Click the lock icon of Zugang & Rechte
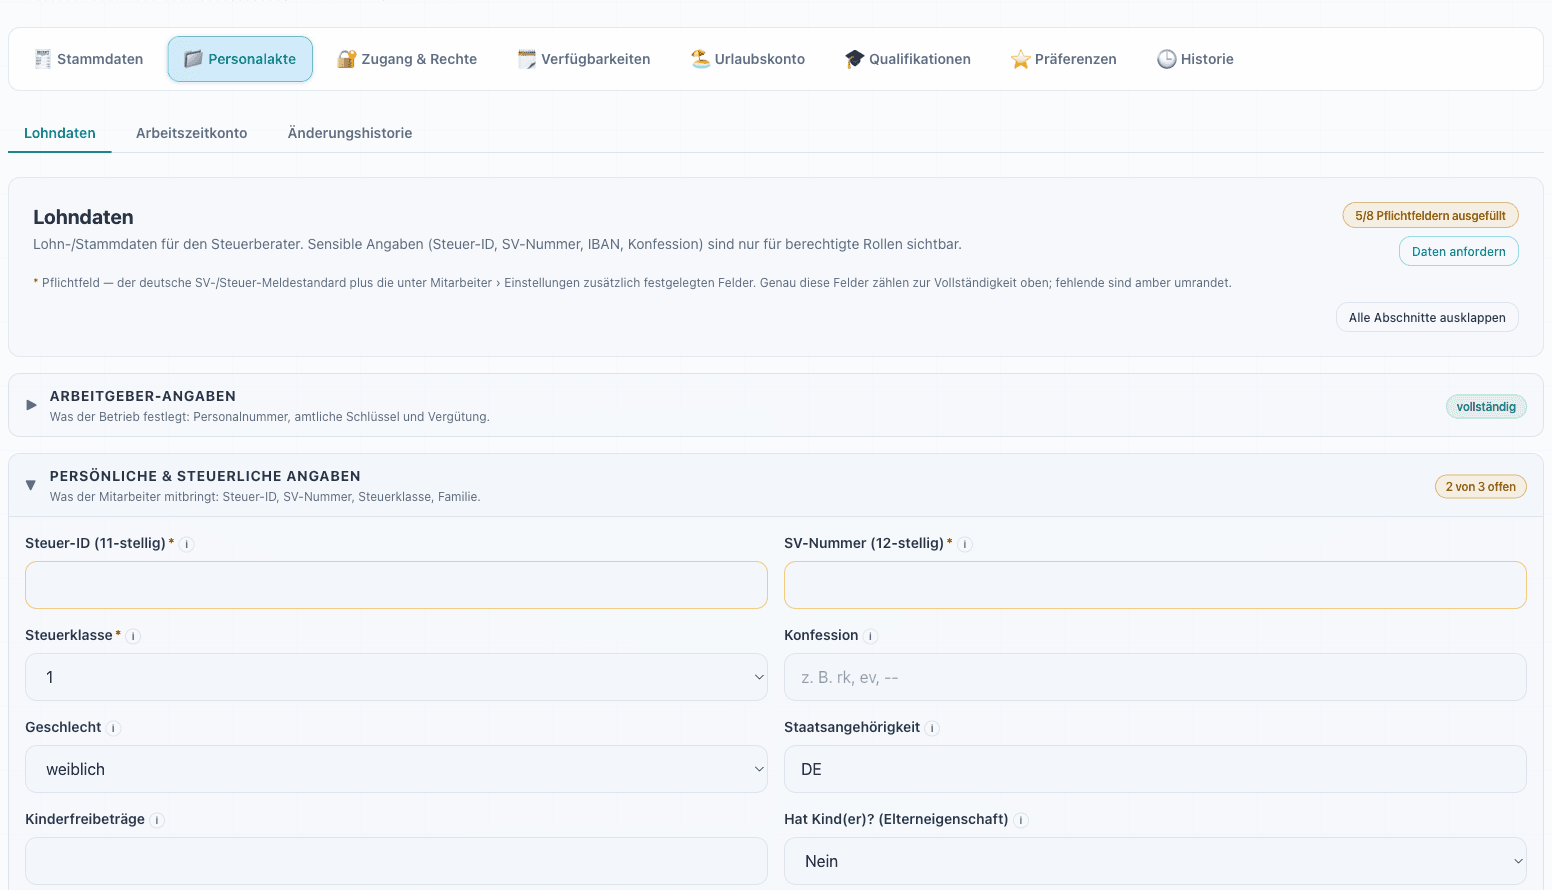Image resolution: width=1552 pixels, height=890 pixels. pyautogui.click(x=347, y=59)
